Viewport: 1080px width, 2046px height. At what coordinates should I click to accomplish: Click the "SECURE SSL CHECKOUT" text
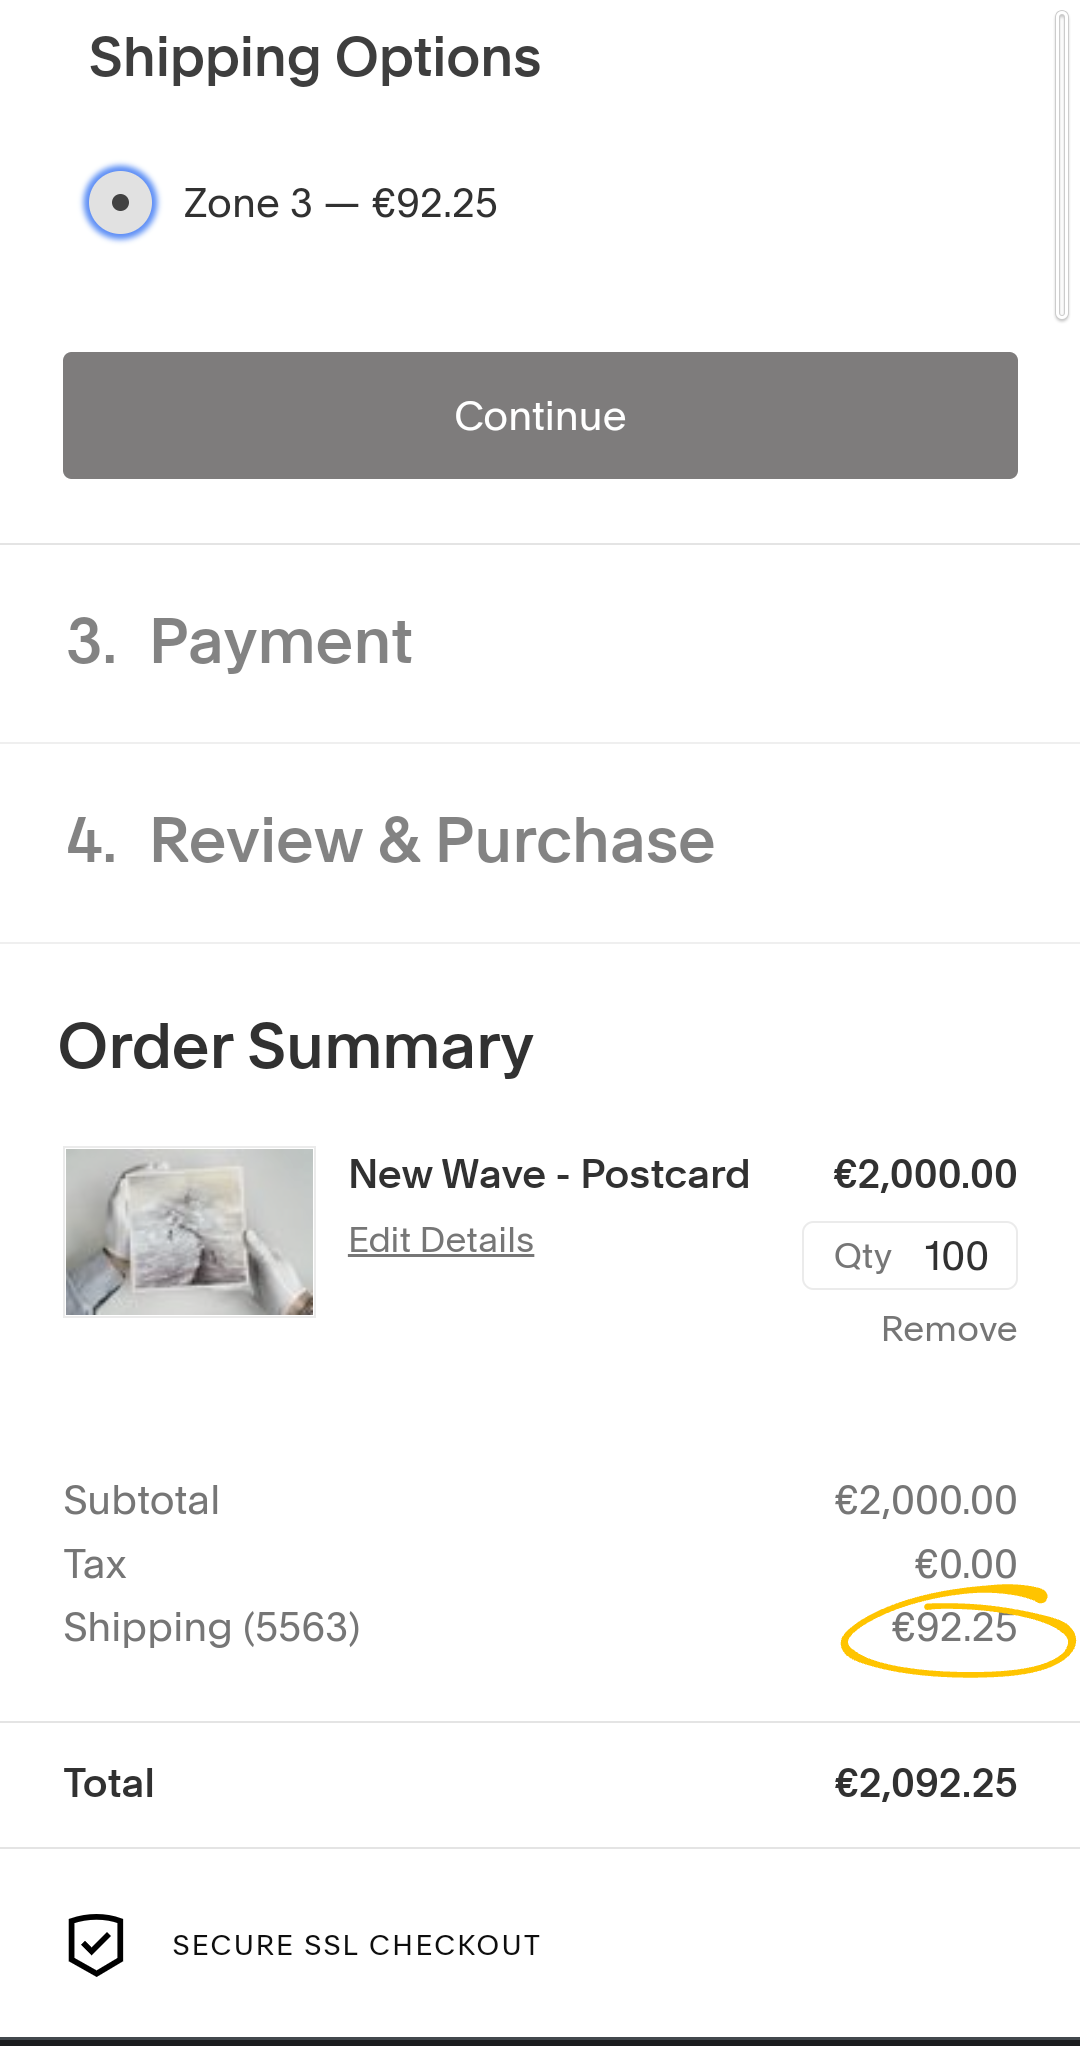356,1945
